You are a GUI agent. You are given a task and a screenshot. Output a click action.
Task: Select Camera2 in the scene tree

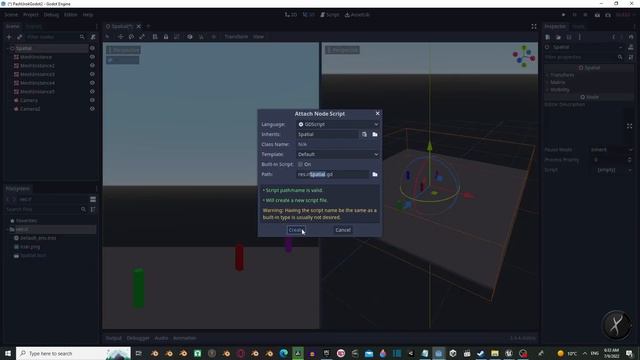(x=30, y=109)
